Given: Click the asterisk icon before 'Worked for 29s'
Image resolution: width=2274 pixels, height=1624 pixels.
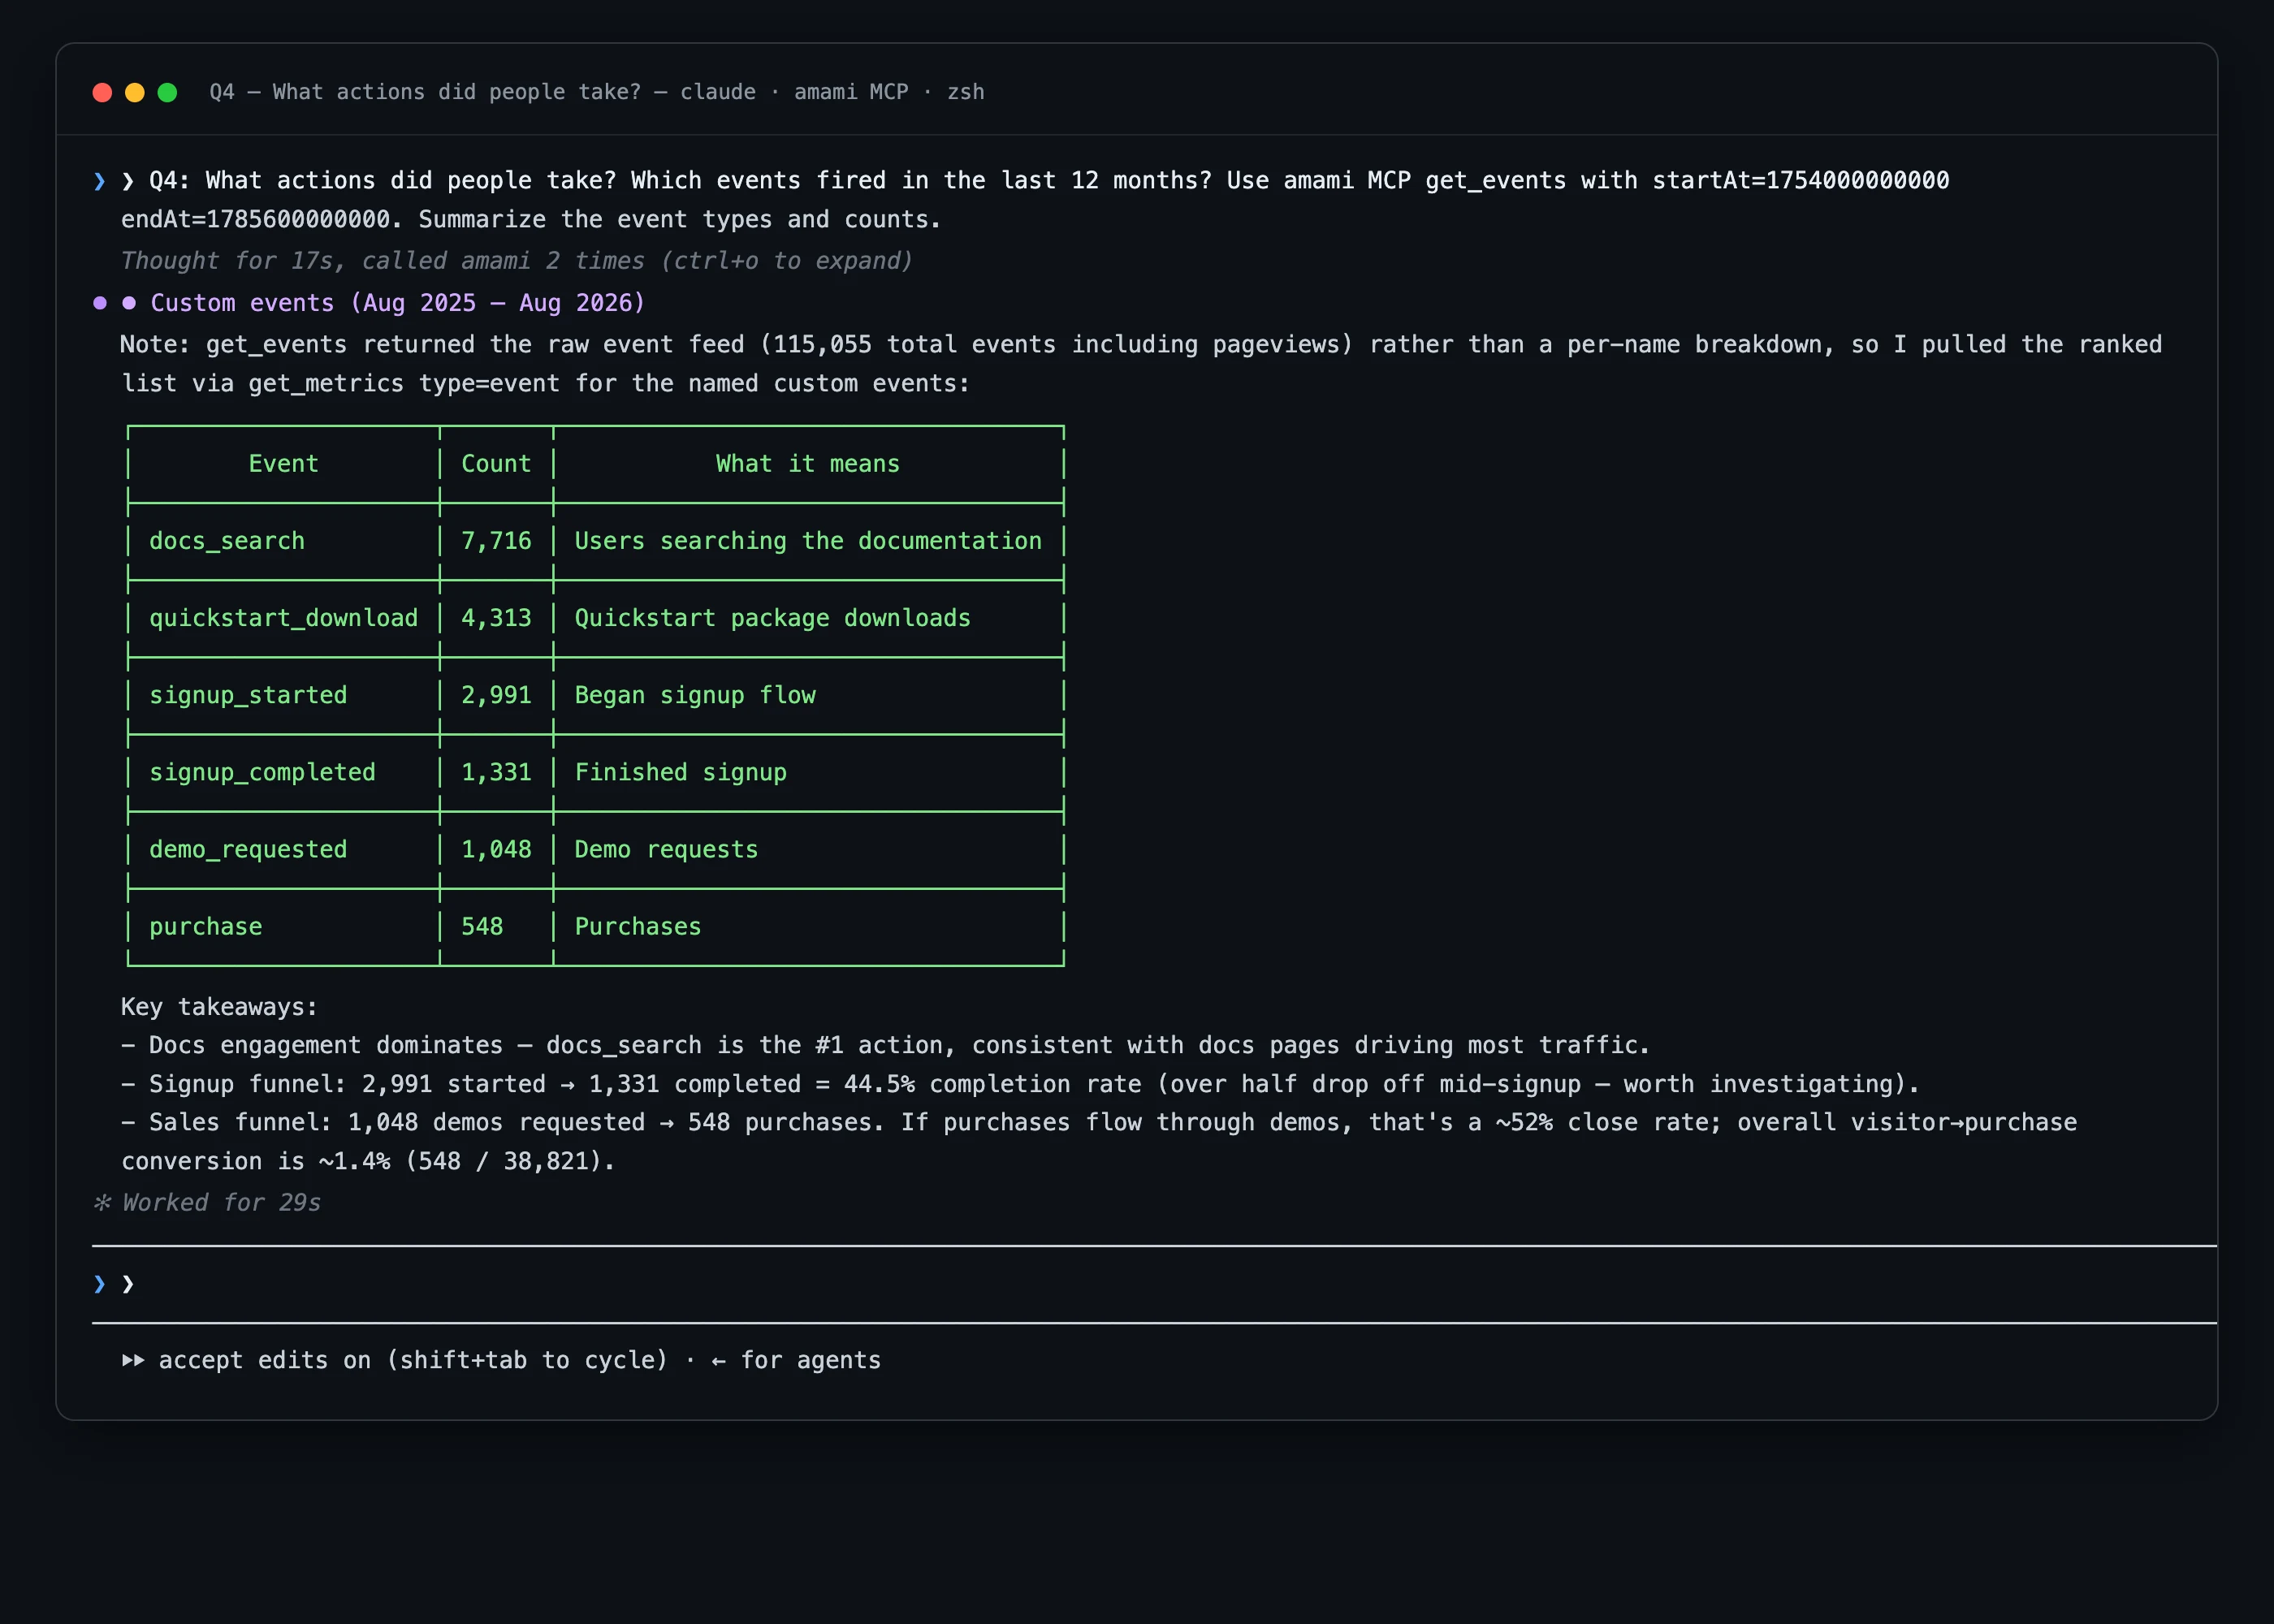Looking at the screenshot, I should (102, 1202).
